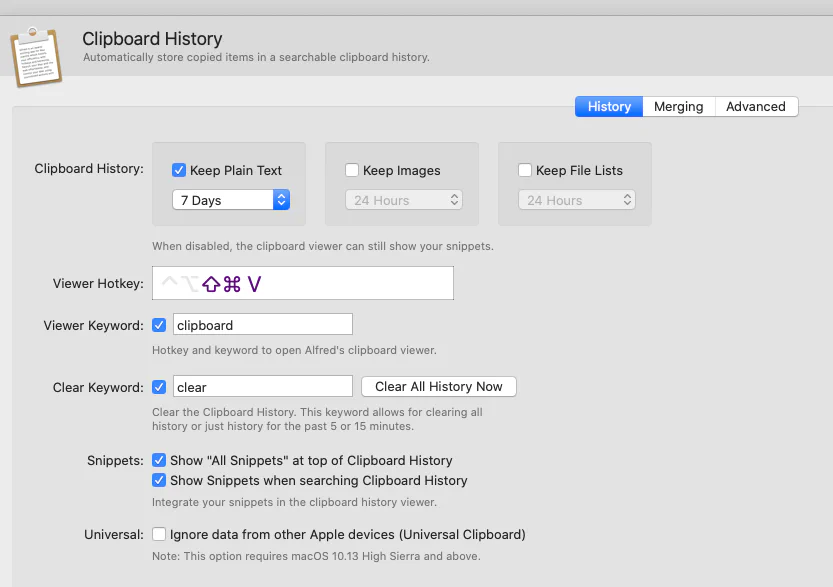833x587 pixels.
Task: Disable Show "All Snippets" at top option
Action: tap(159, 461)
